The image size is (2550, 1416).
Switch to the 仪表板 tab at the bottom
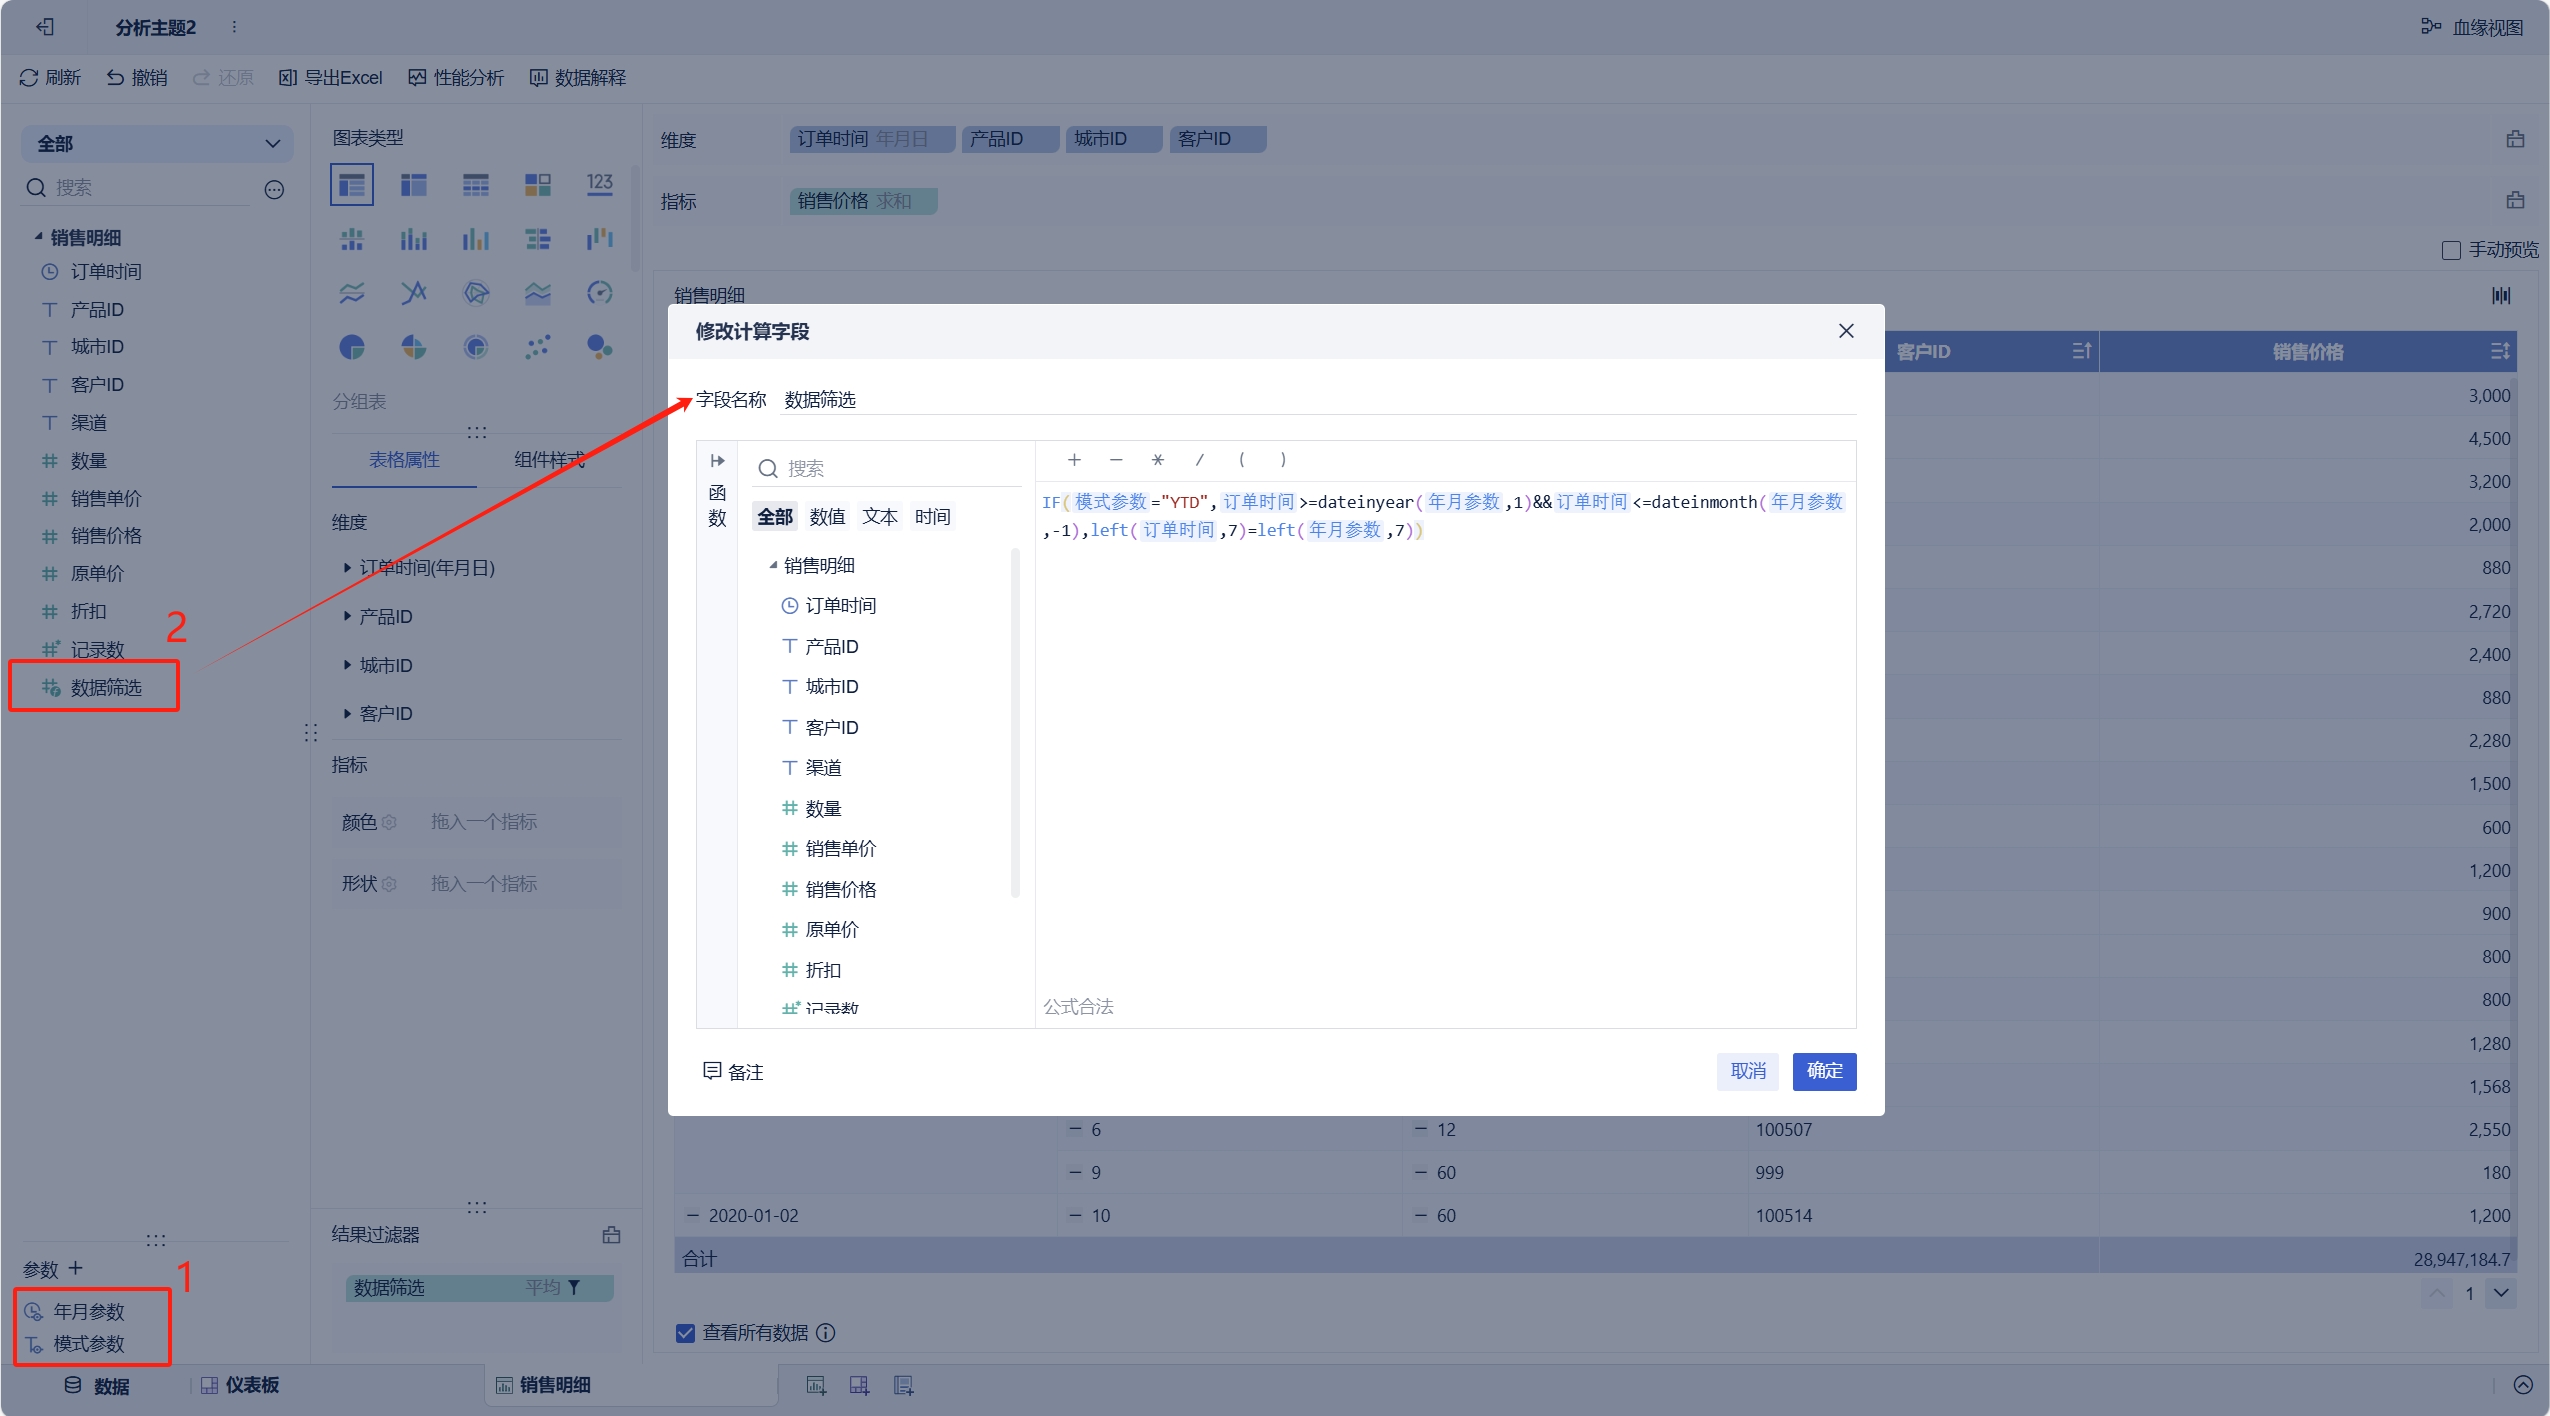240,1385
